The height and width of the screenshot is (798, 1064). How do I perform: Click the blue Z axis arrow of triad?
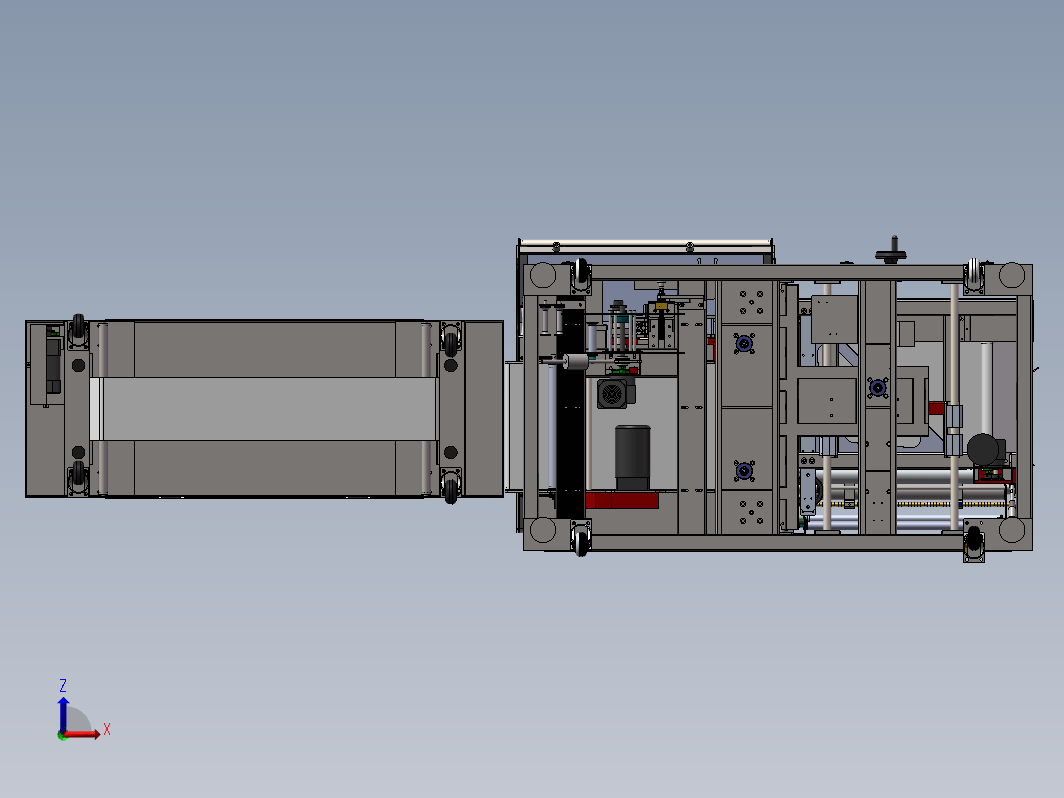click(x=63, y=714)
